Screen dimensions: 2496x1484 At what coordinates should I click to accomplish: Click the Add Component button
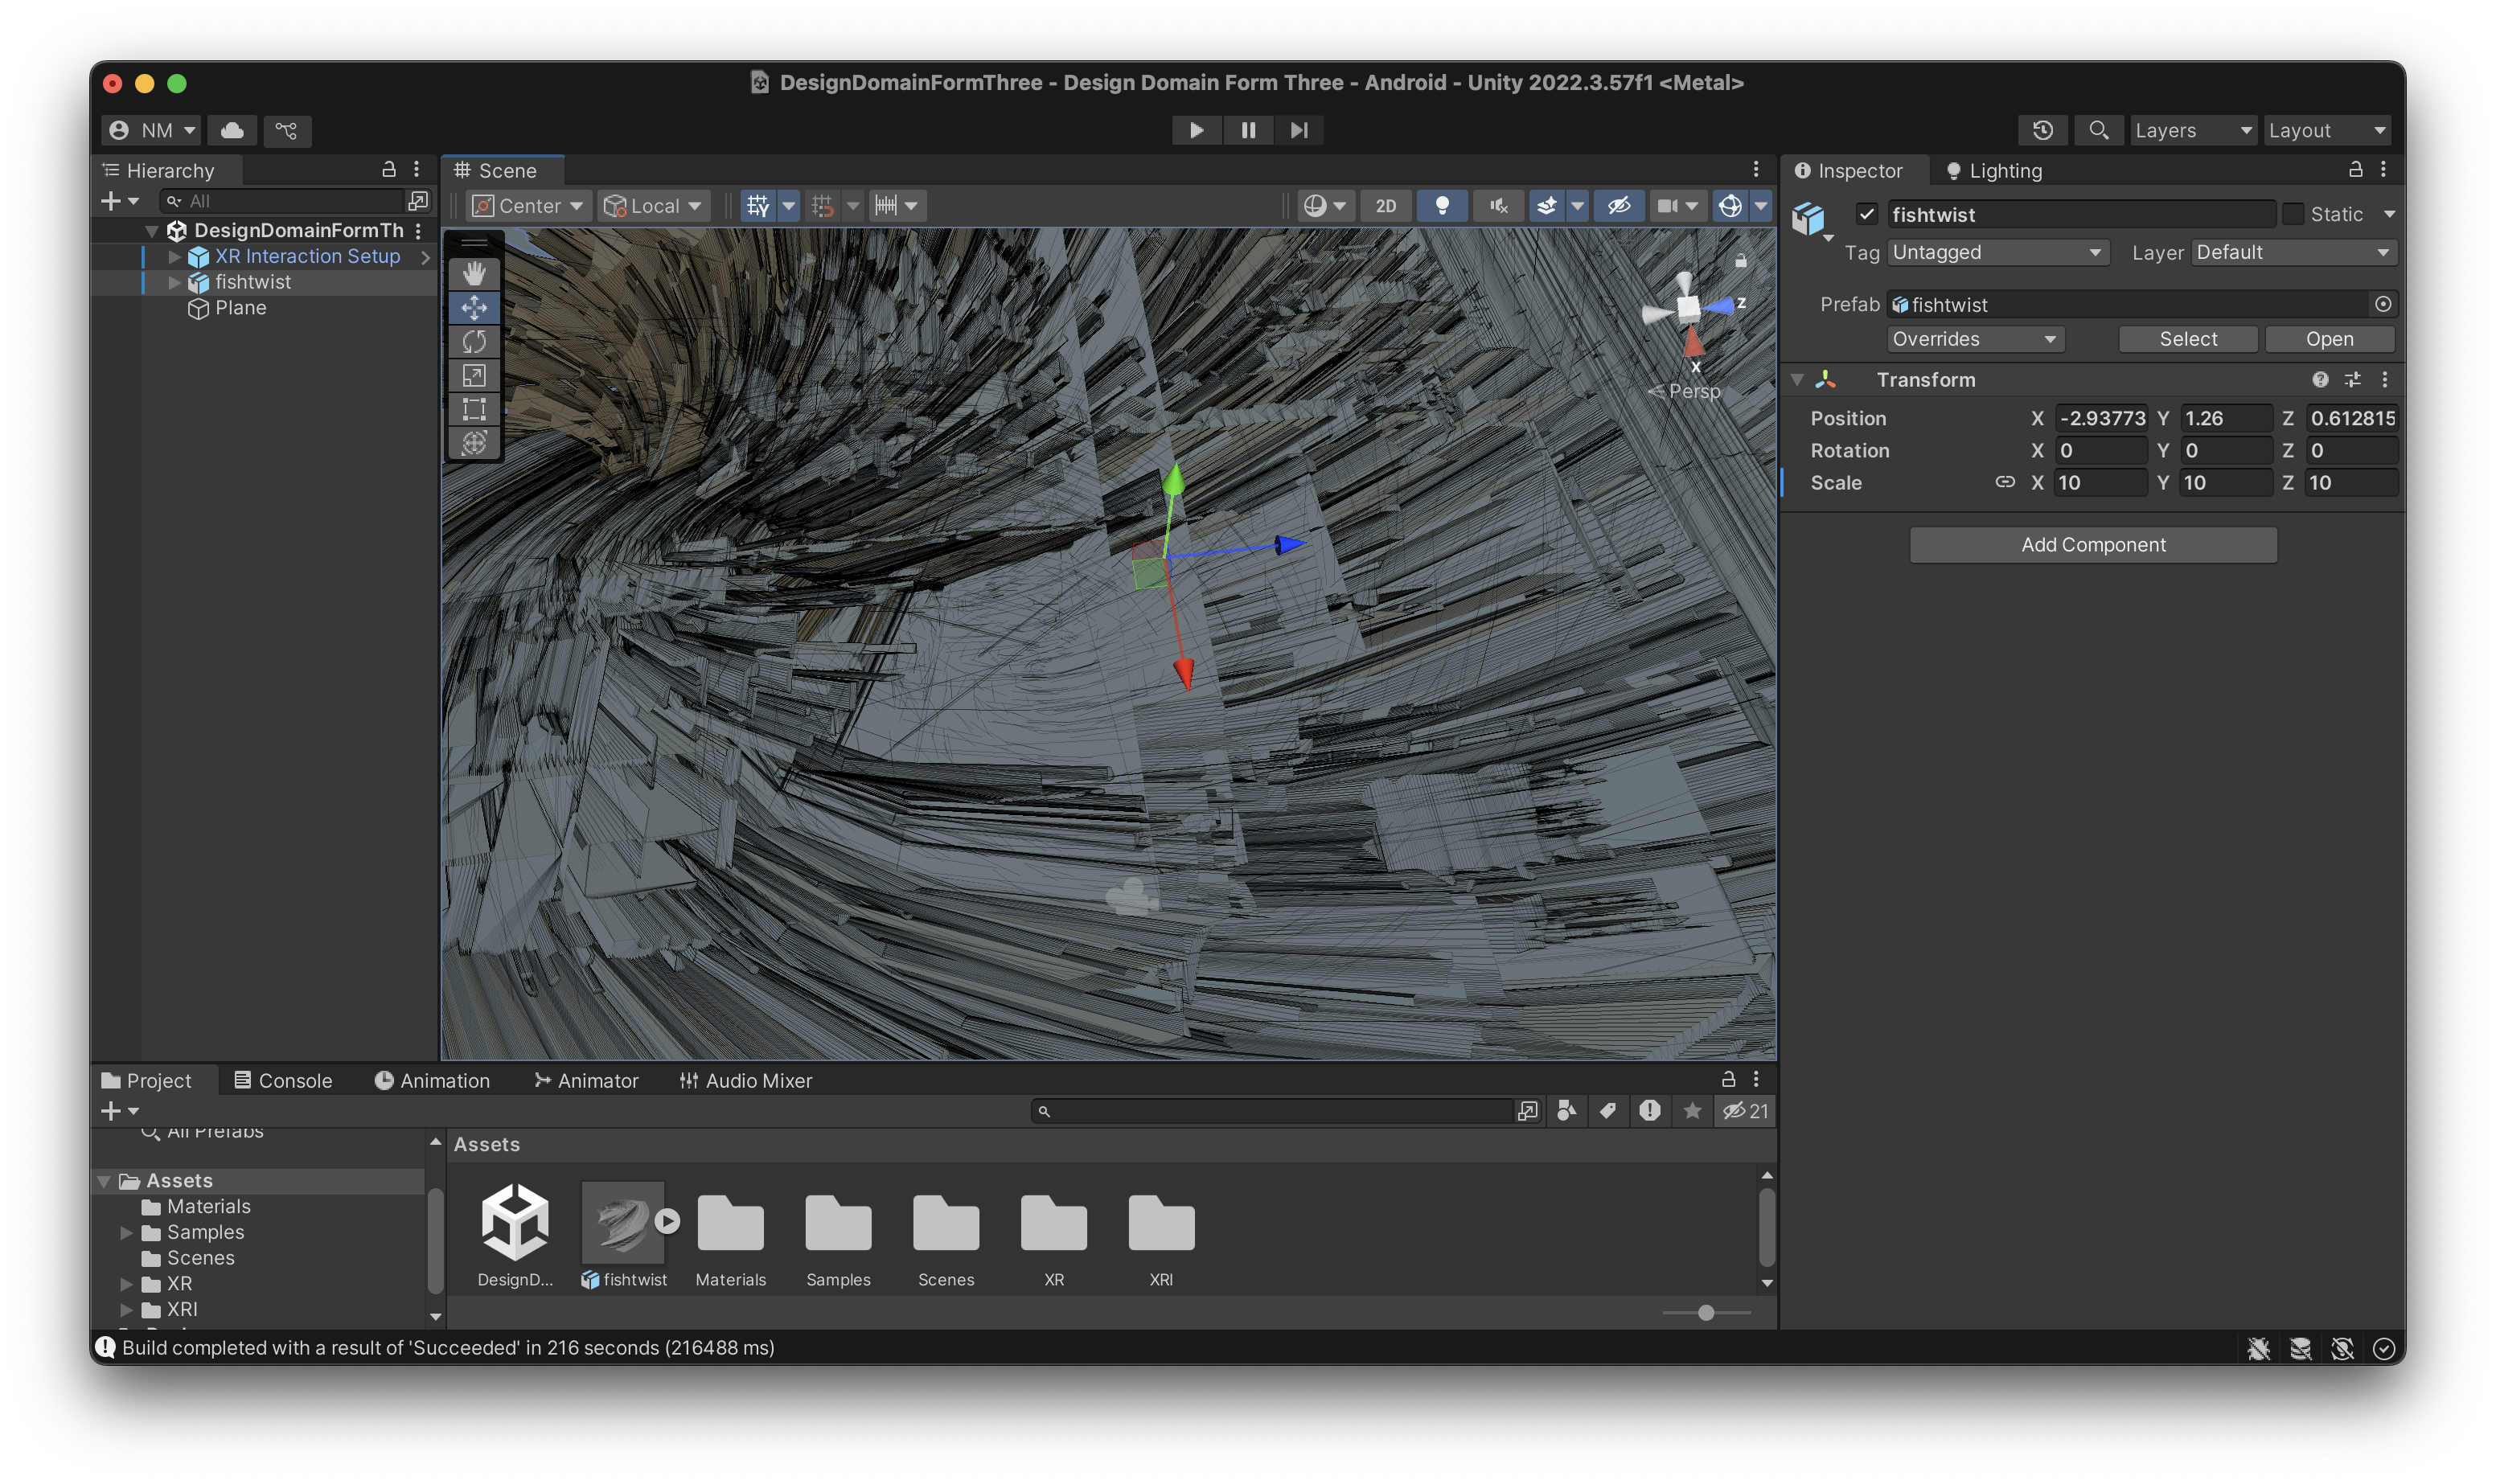coord(2093,545)
